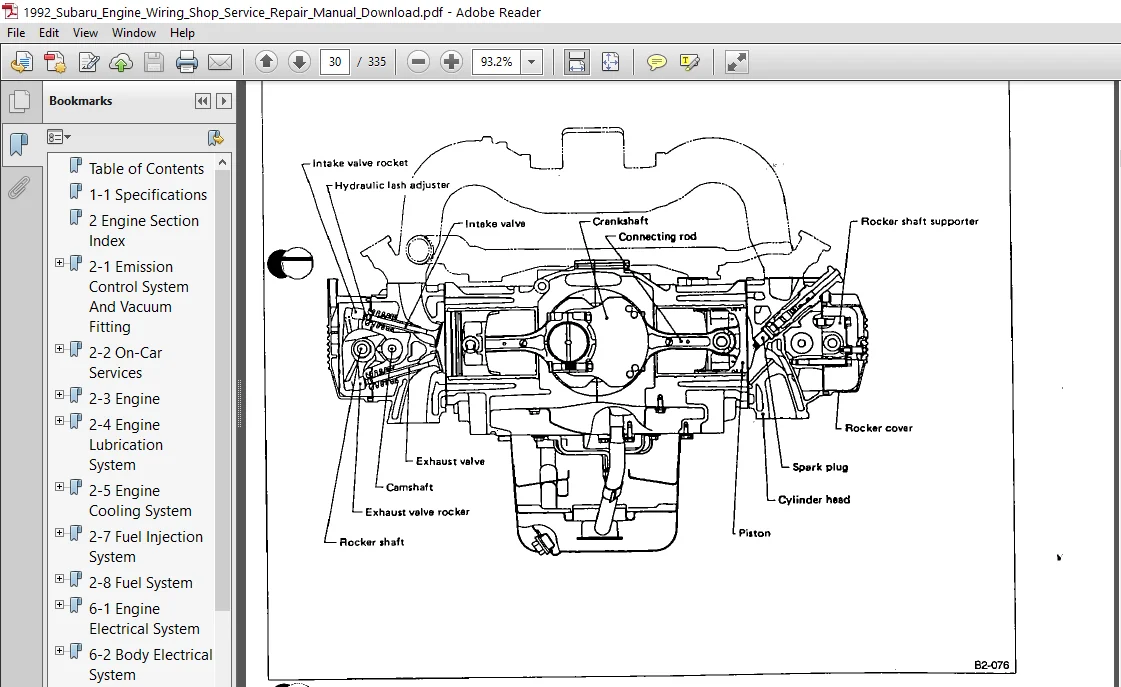Expand the 2-1 Emission Control System bookmark
This screenshot has width=1121, height=687.
click(60, 263)
